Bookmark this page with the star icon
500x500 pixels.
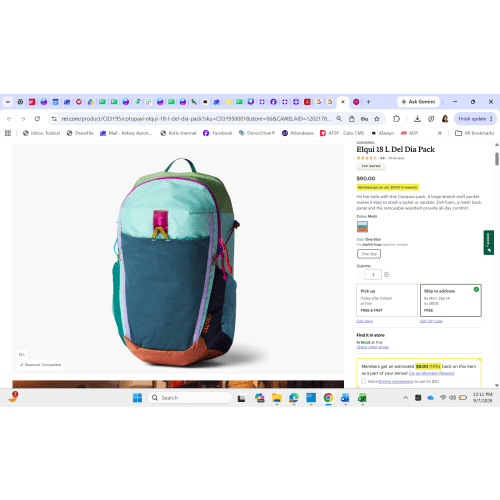click(x=377, y=119)
